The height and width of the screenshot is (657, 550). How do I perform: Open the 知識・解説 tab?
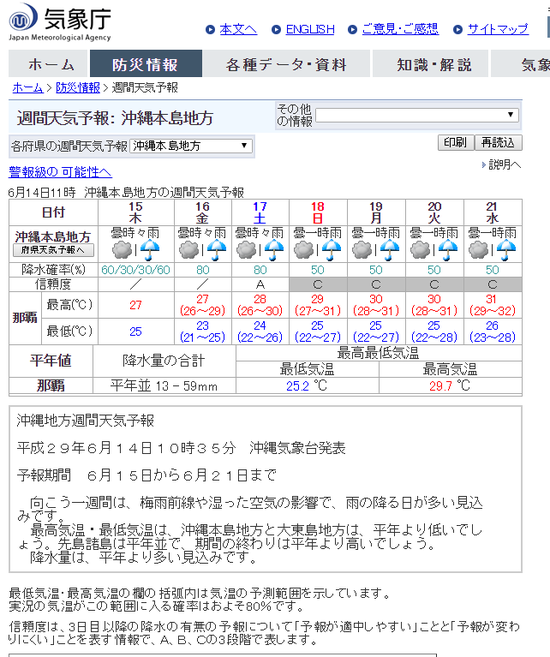click(430, 64)
